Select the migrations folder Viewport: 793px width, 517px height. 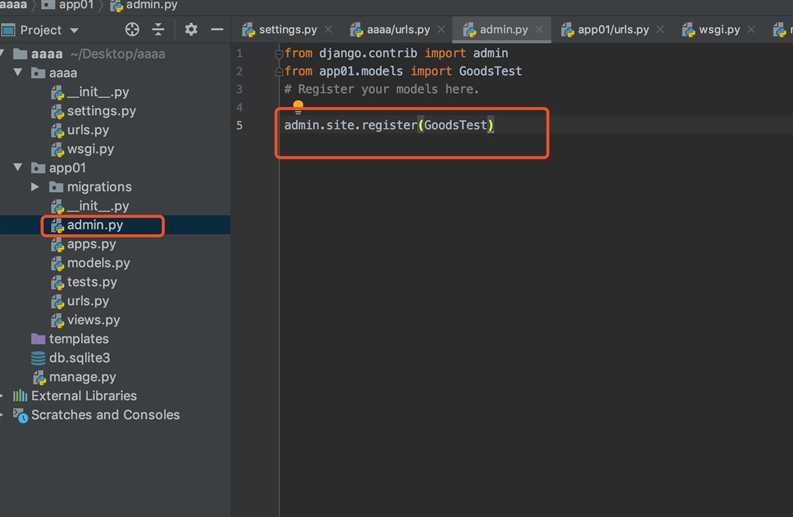pos(99,187)
